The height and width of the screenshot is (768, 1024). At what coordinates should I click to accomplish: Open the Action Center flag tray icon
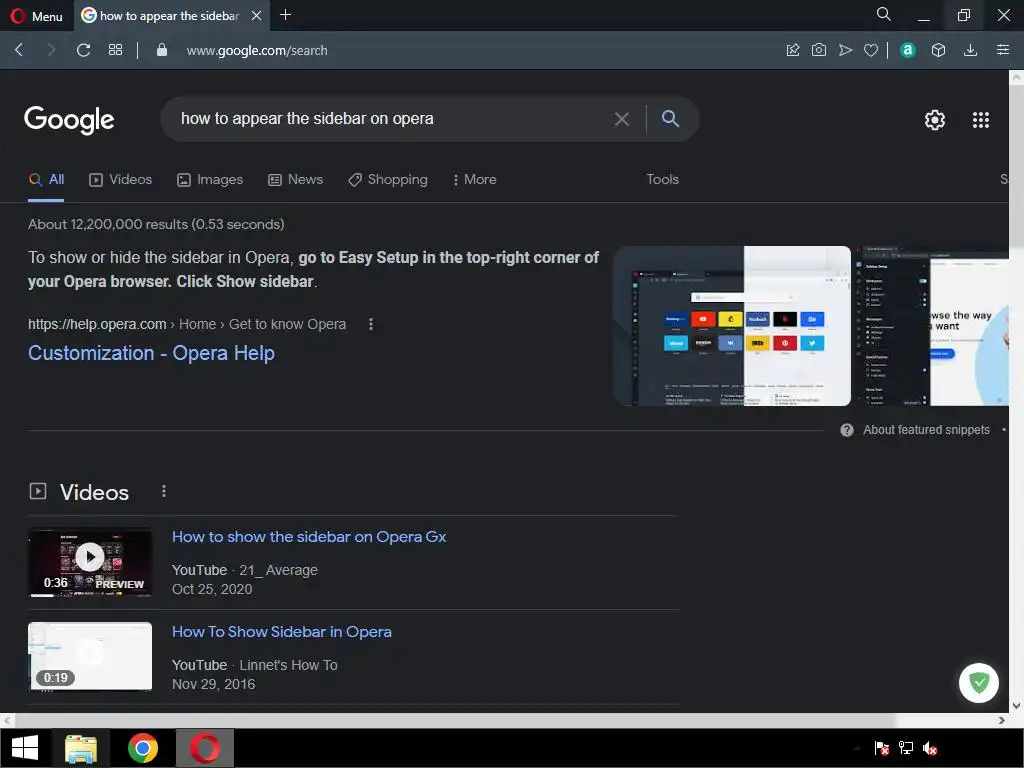tap(882, 748)
